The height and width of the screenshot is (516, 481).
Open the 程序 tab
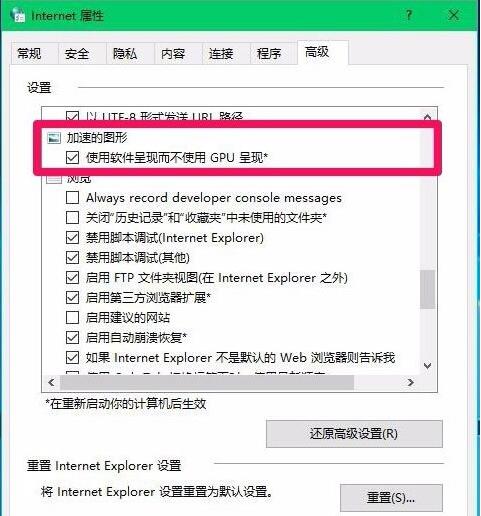tap(269, 53)
